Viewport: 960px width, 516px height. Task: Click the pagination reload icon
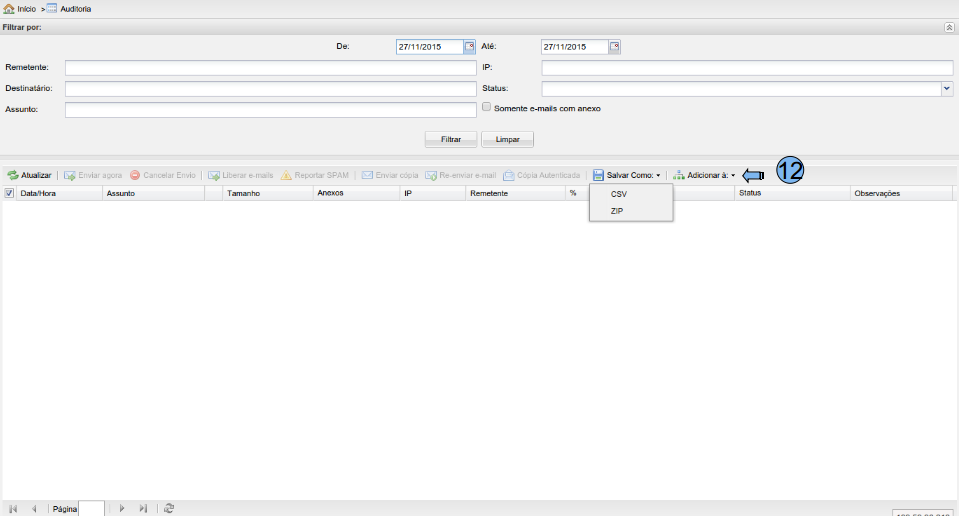click(169, 509)
